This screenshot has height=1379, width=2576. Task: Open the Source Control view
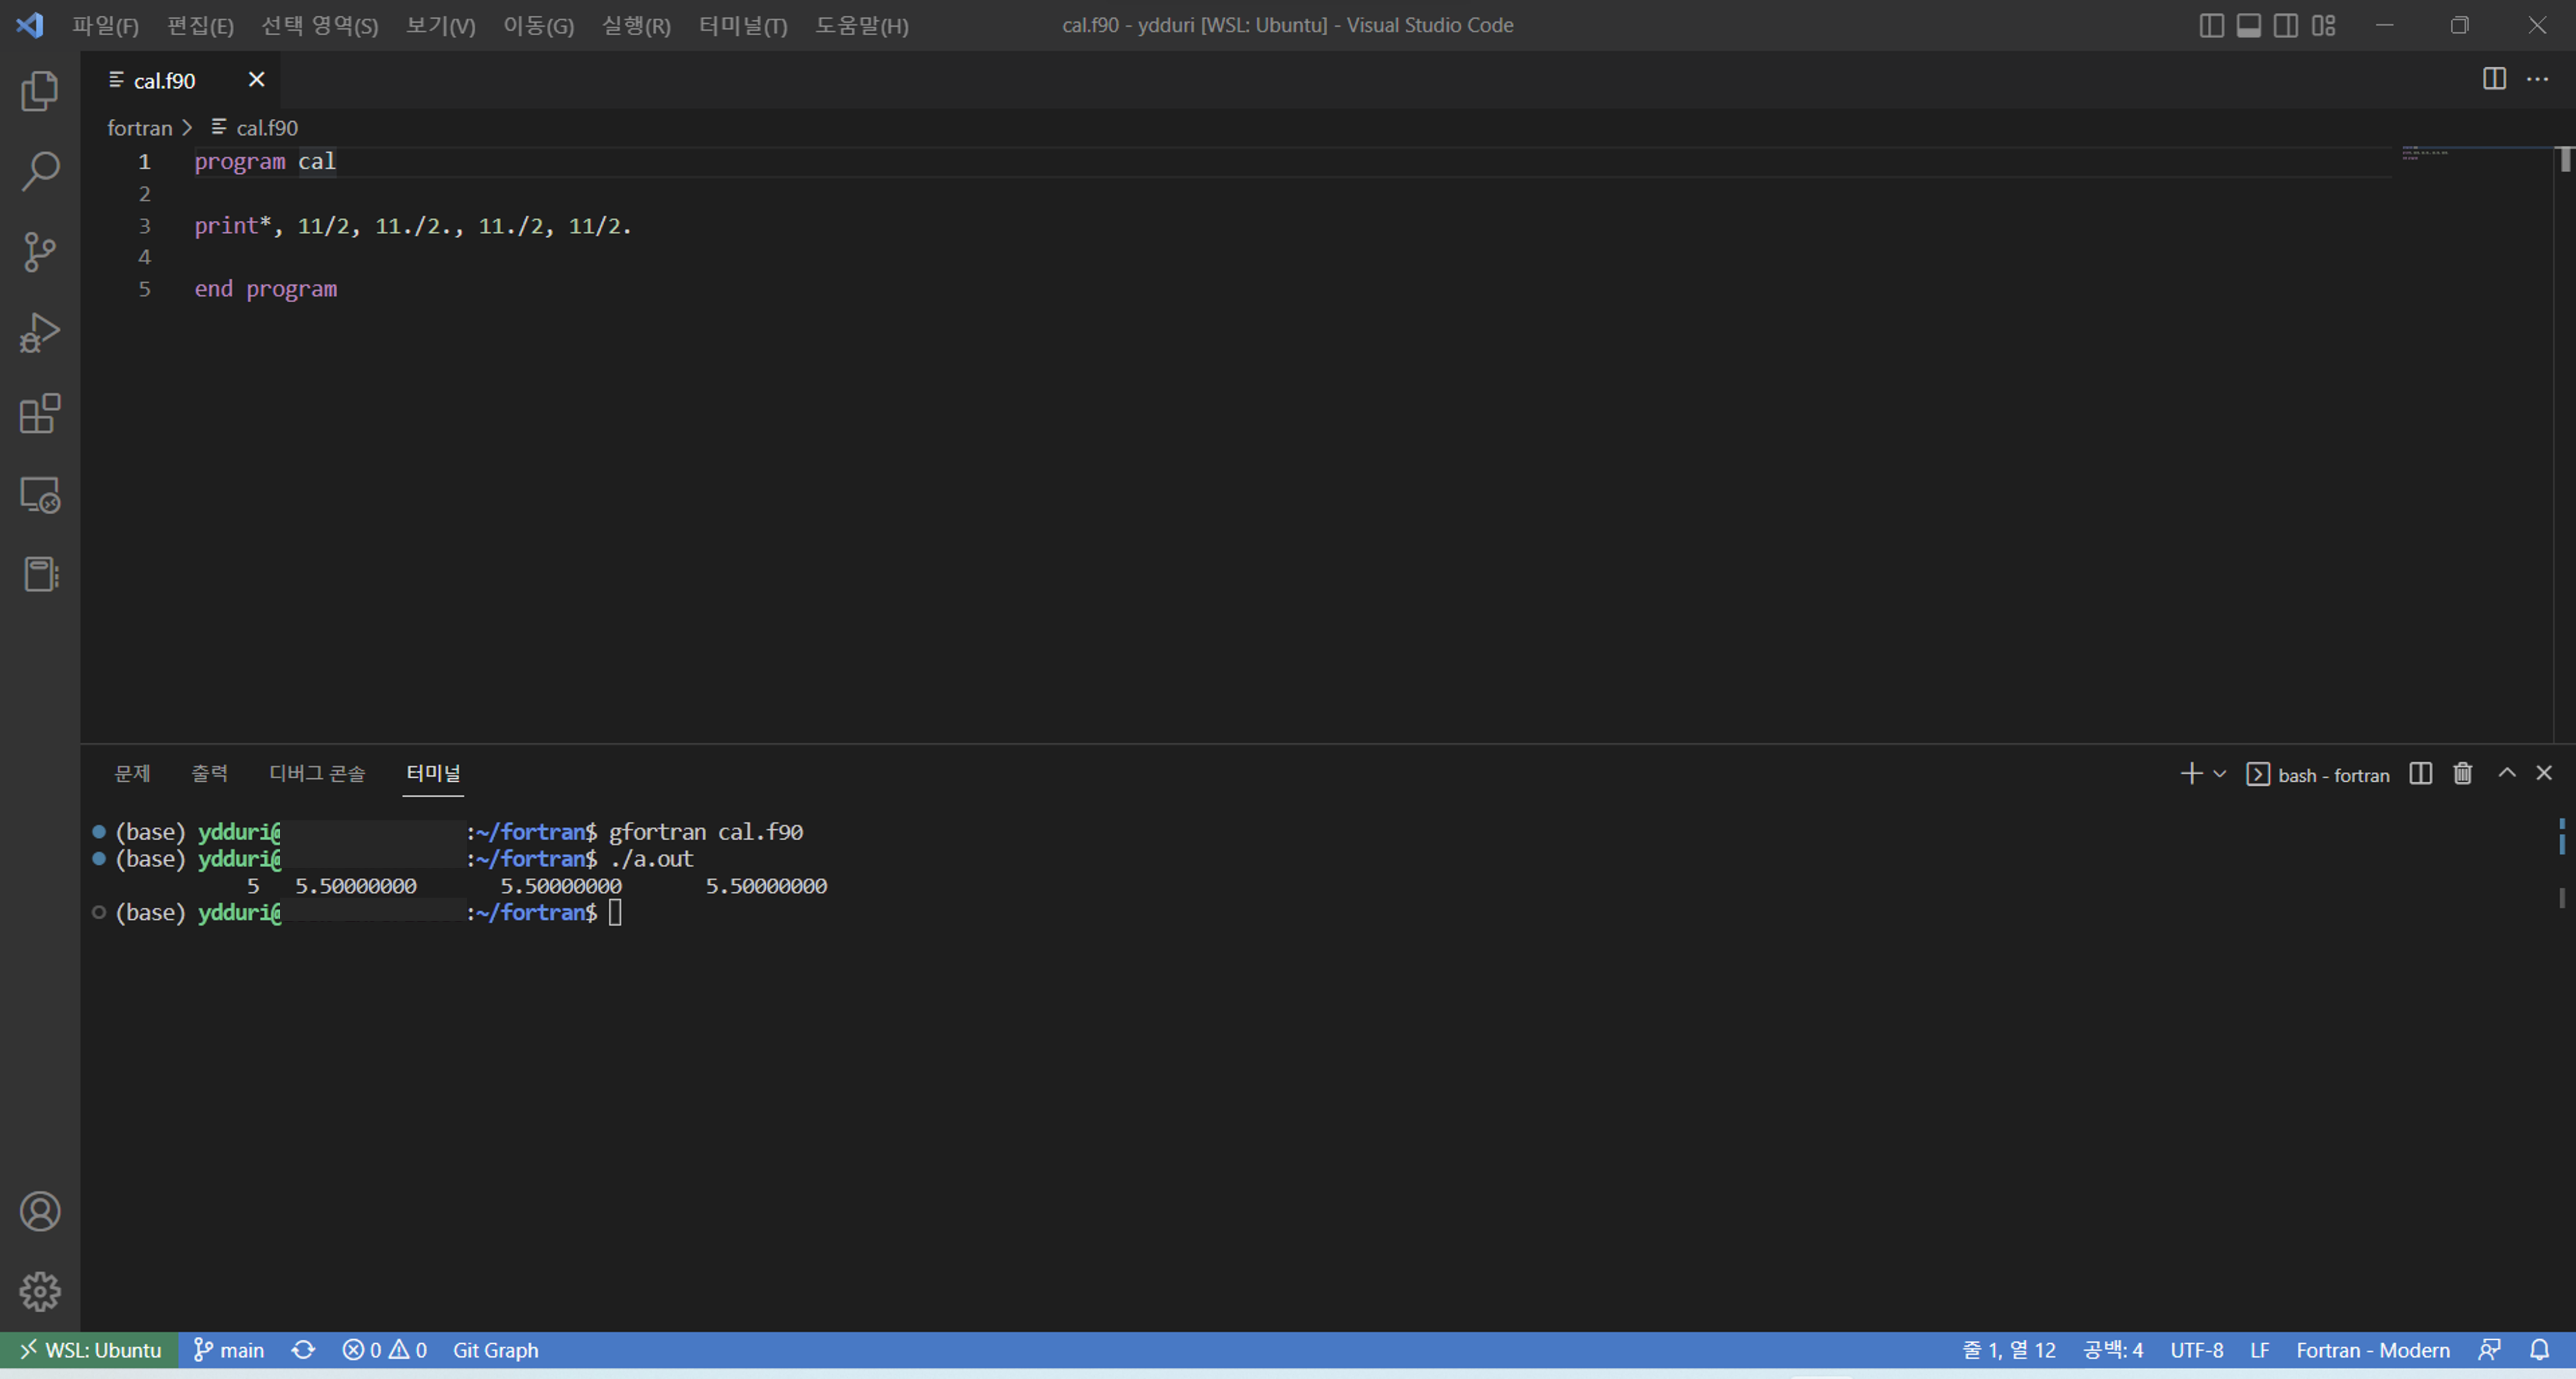coord(40,252)
